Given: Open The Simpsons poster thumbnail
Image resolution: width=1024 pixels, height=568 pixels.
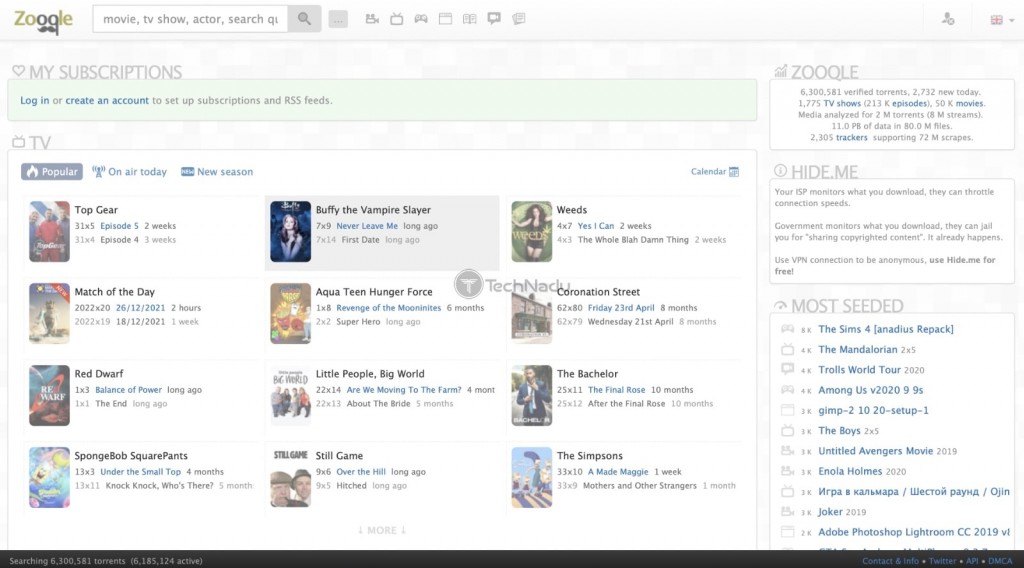Looking at the screenshot, I should 532,477.
